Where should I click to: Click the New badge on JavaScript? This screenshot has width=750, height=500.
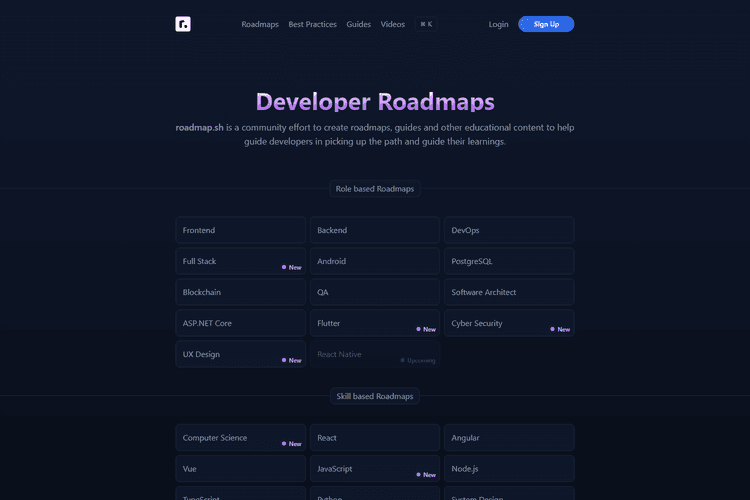(426, 475)
